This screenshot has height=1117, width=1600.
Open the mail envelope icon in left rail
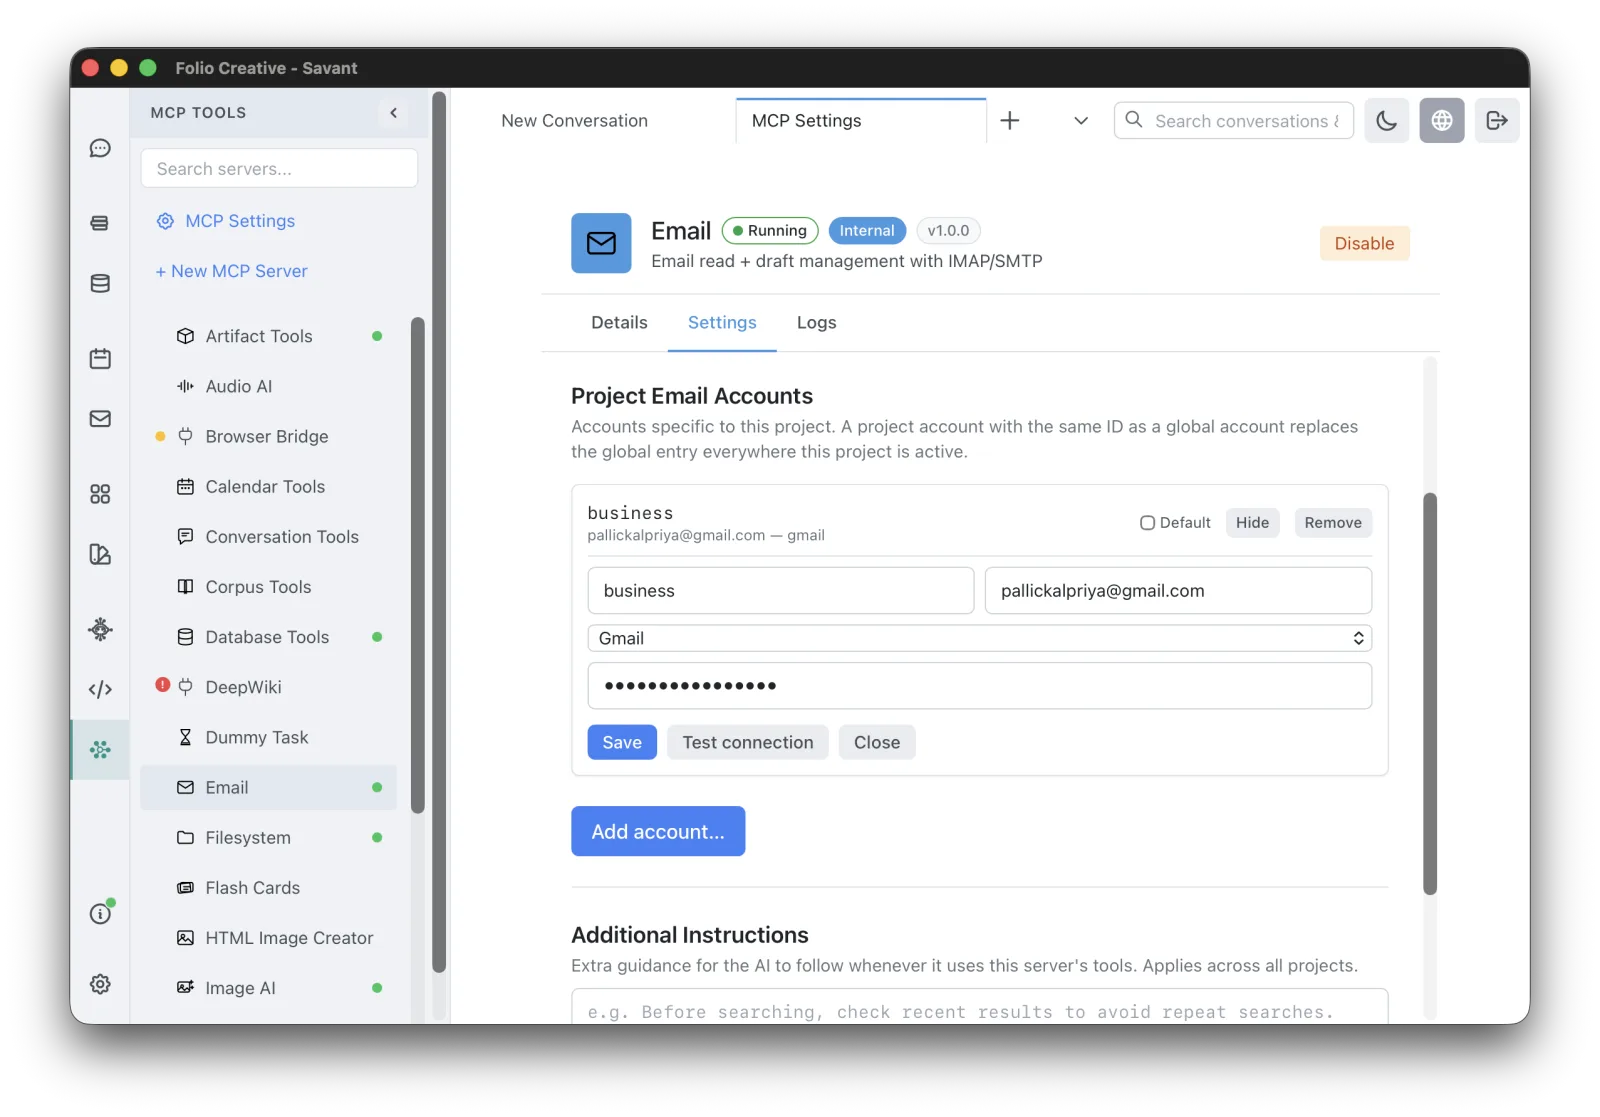100,419
